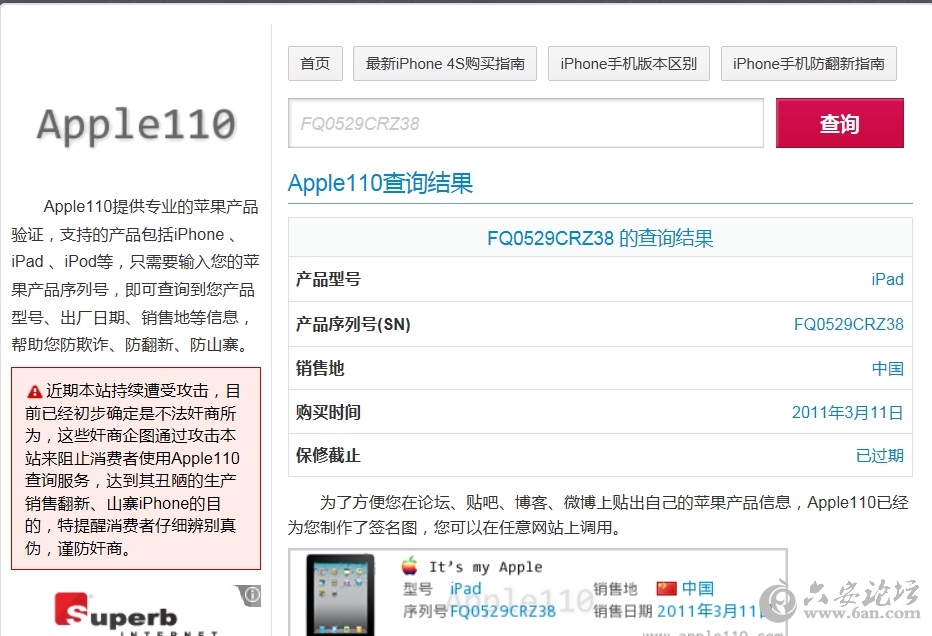Open the 首页 tab

click(315, 63)
